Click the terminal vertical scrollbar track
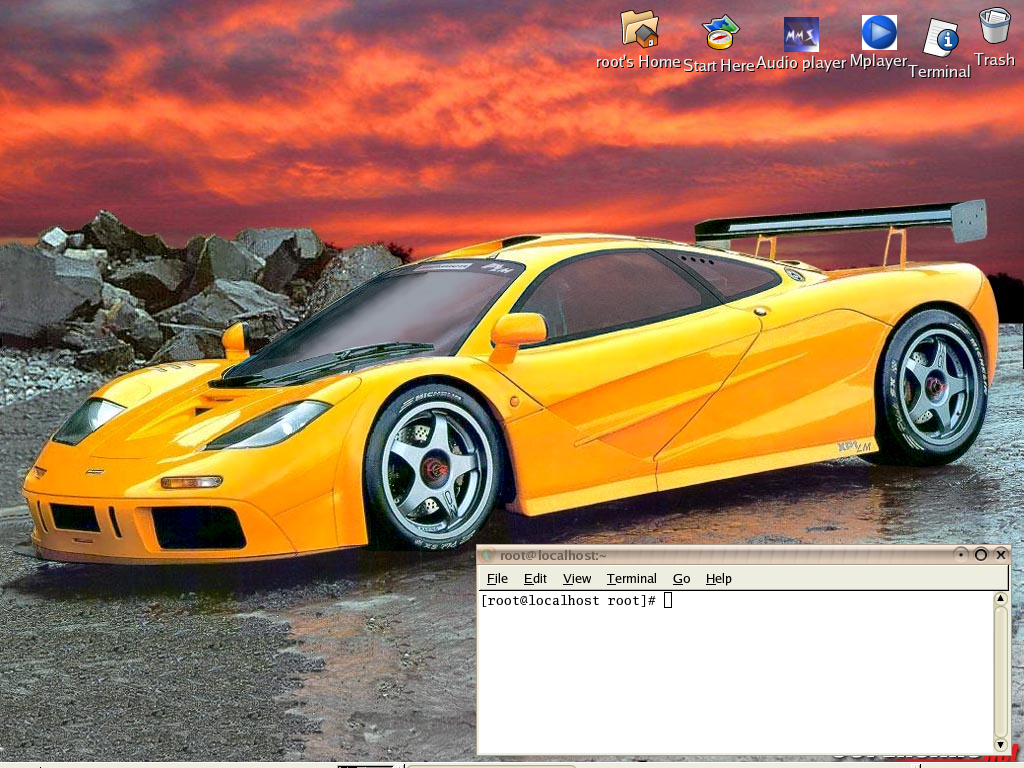Viewport: 1024px width, 768px height. tap(1000, 671)
